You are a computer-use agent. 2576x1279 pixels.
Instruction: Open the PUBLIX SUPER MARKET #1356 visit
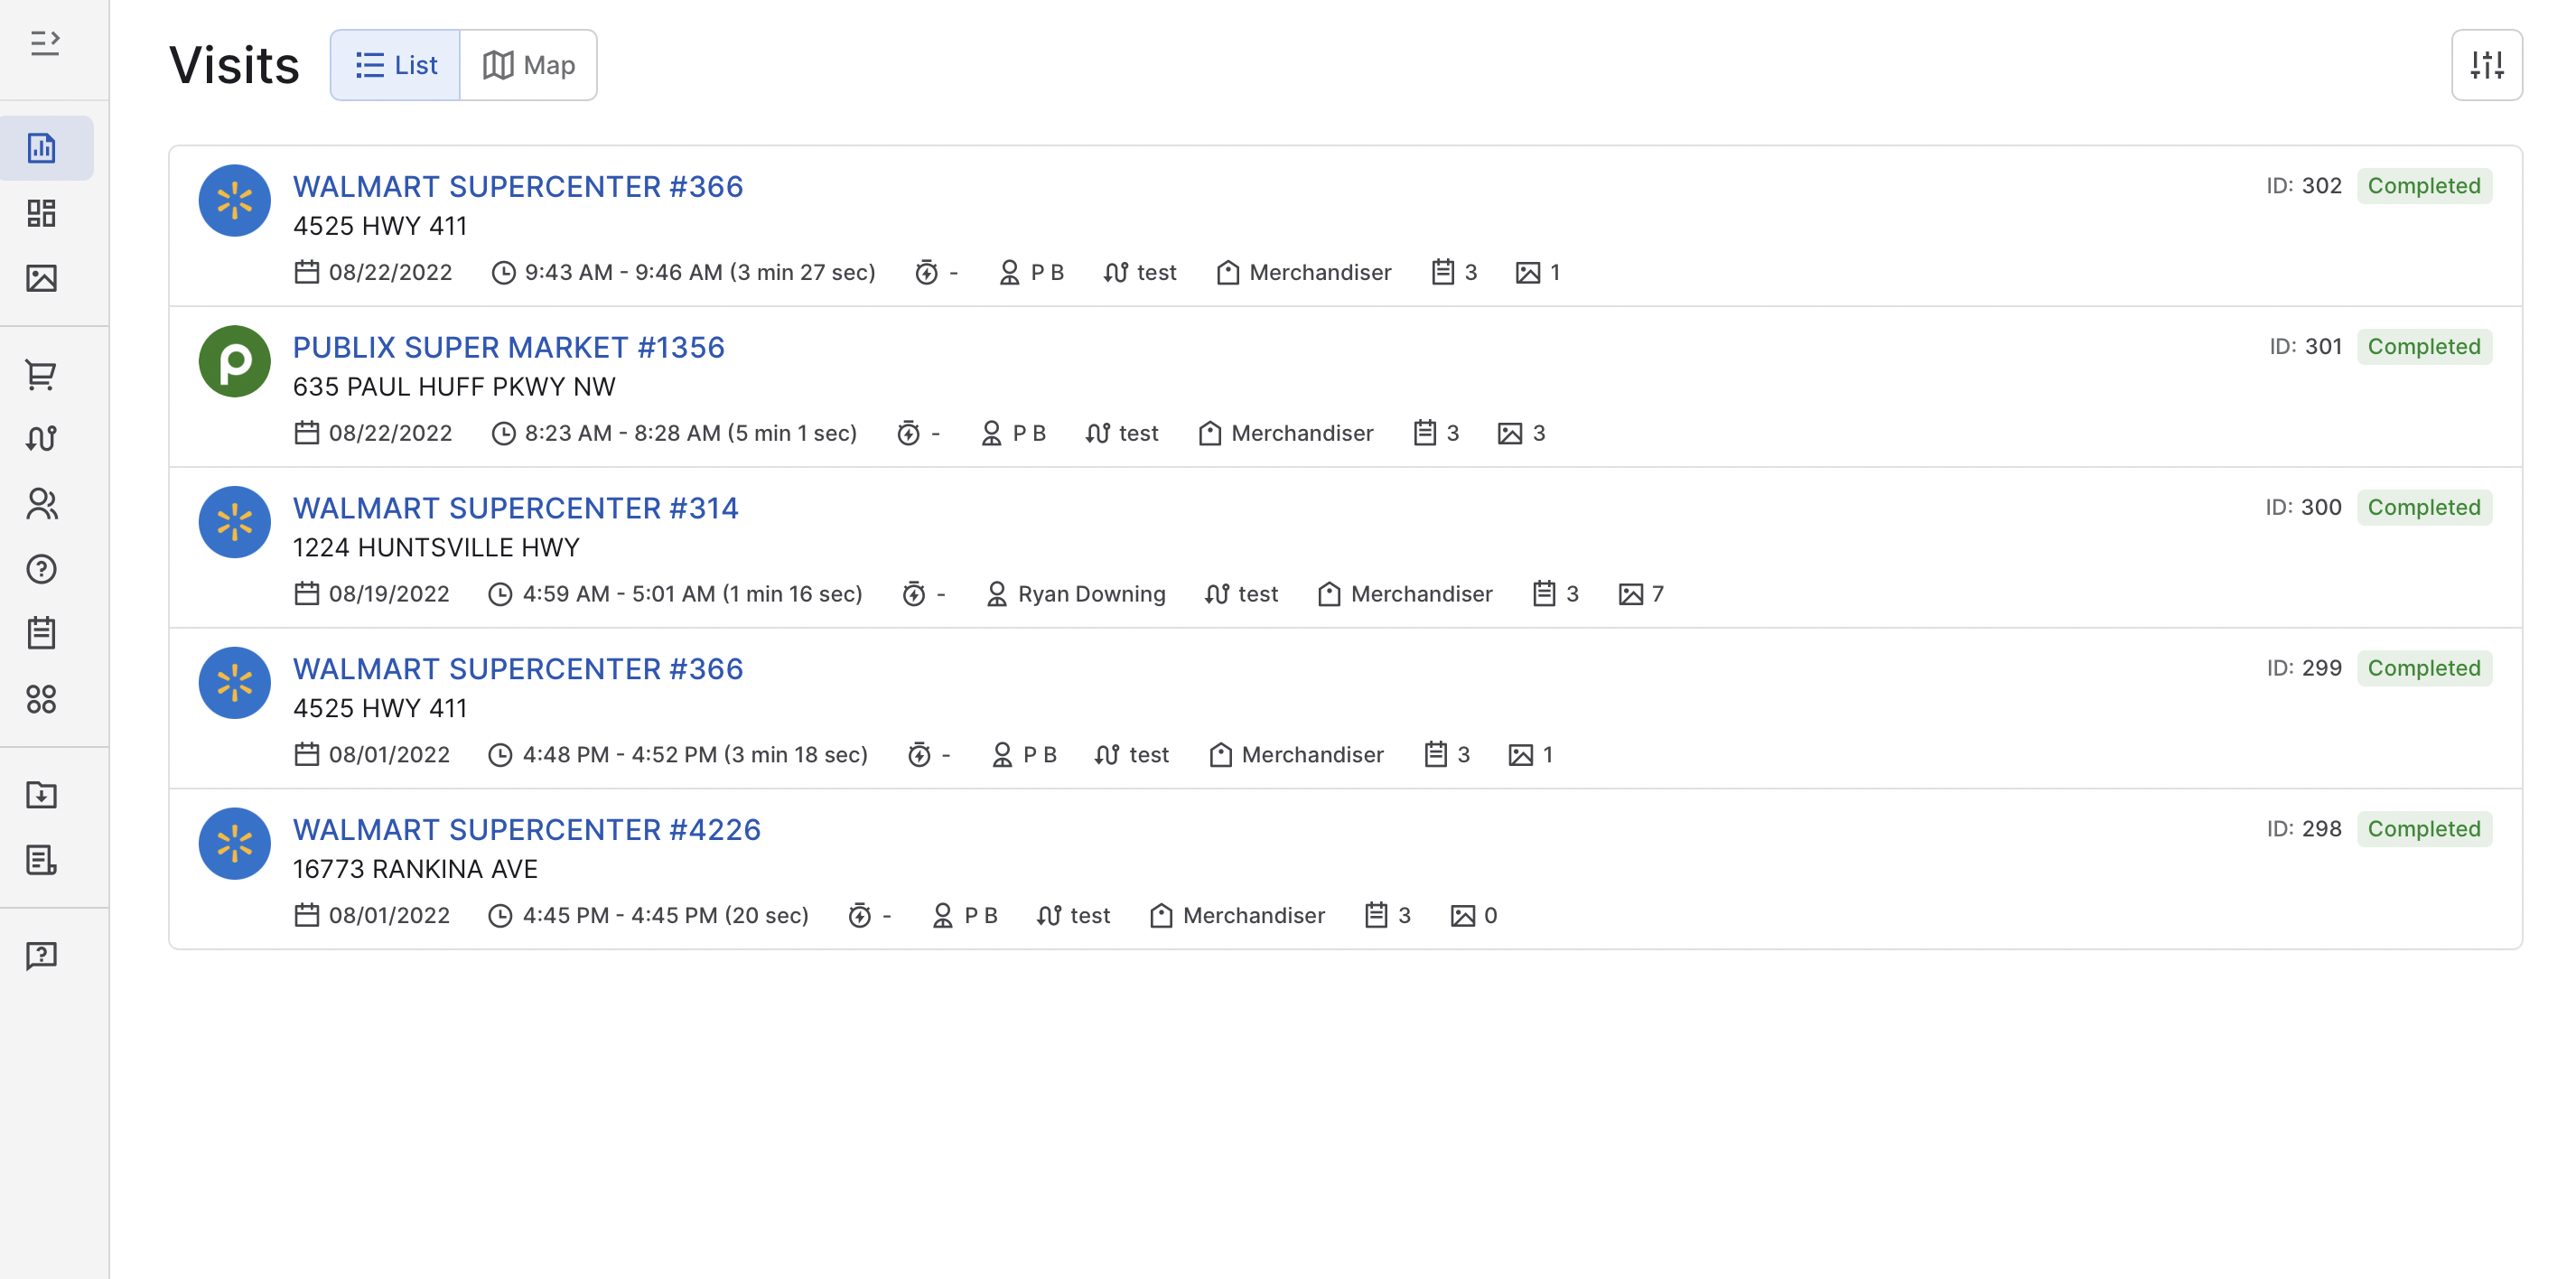click(508, 347)
